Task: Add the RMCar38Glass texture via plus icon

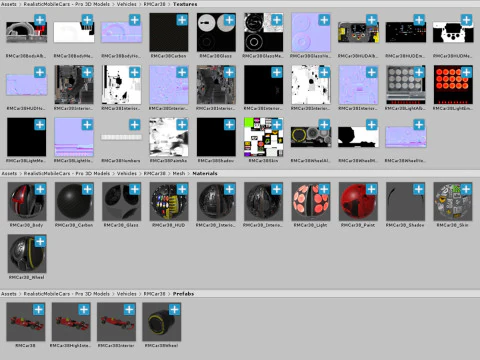Action: tap(229, 20)
